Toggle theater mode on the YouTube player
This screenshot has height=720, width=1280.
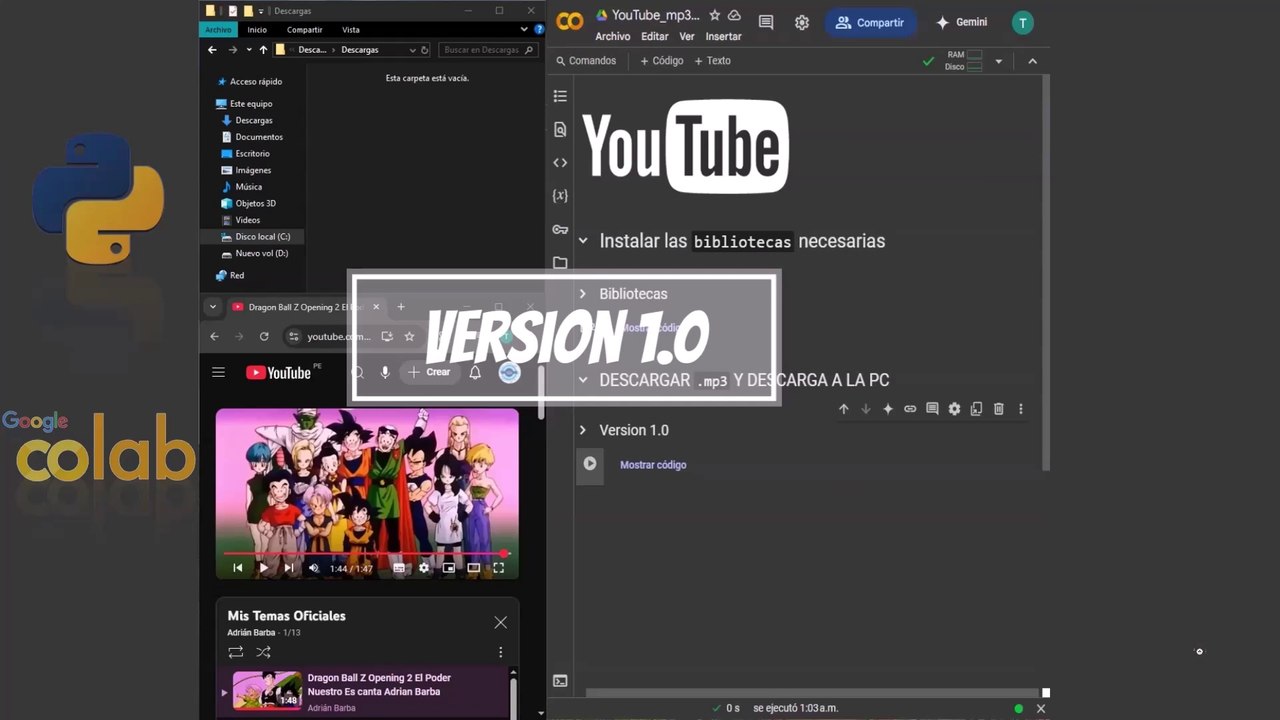(x=474, y=568)
